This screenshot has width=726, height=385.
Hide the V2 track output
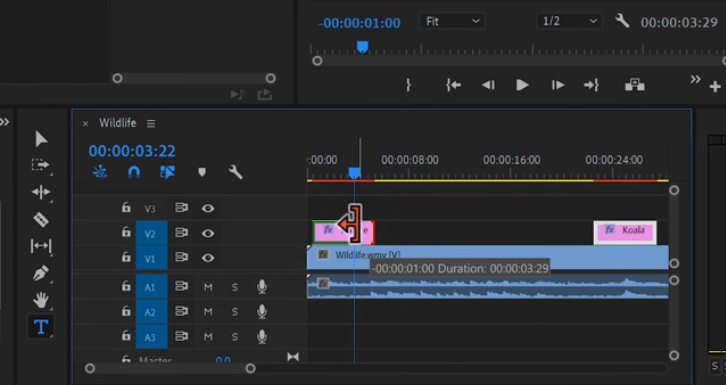point(208,233)
